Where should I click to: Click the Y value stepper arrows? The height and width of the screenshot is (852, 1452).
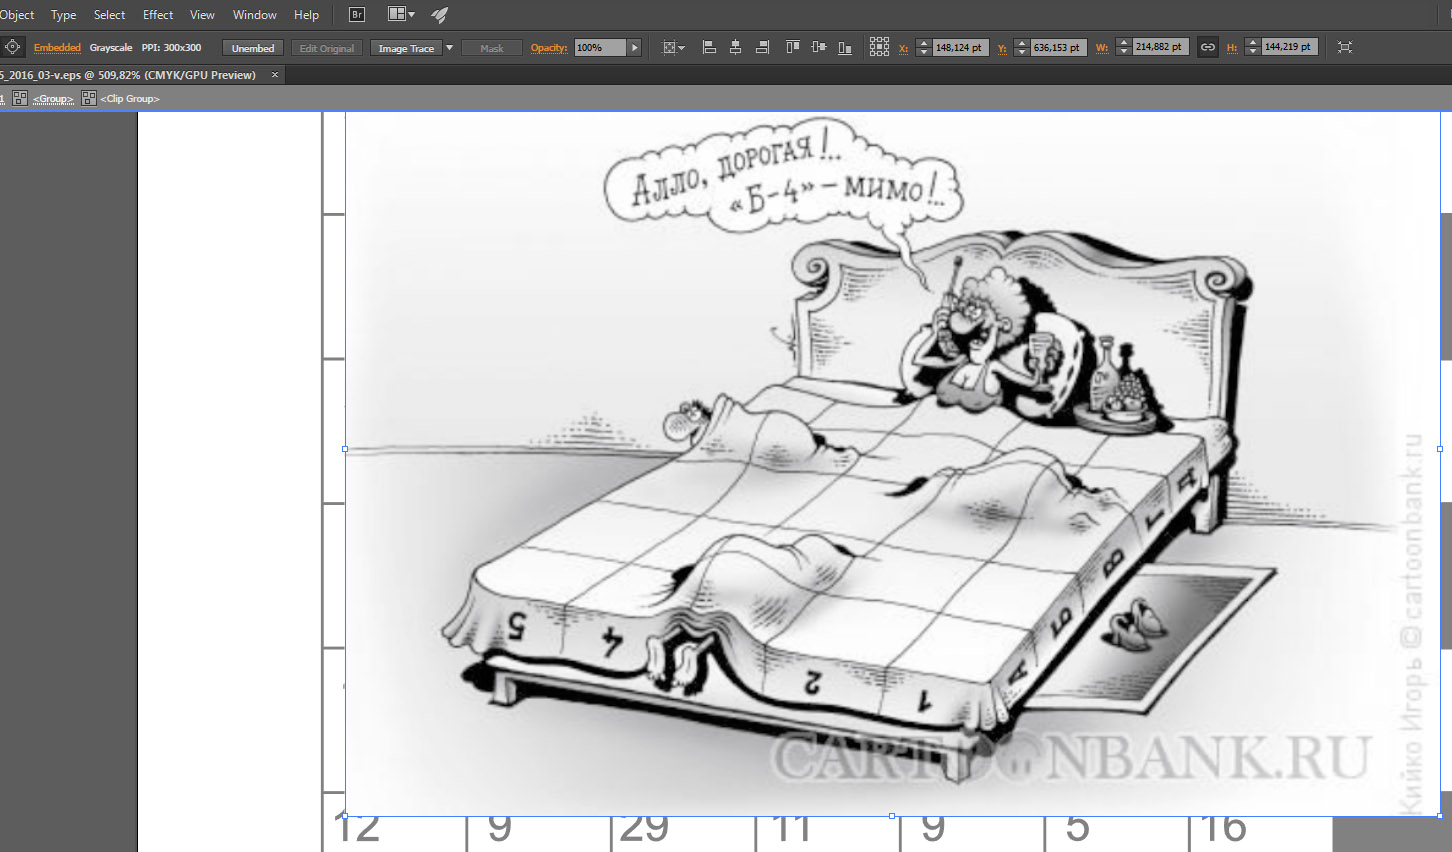[x=1021, y=47]
